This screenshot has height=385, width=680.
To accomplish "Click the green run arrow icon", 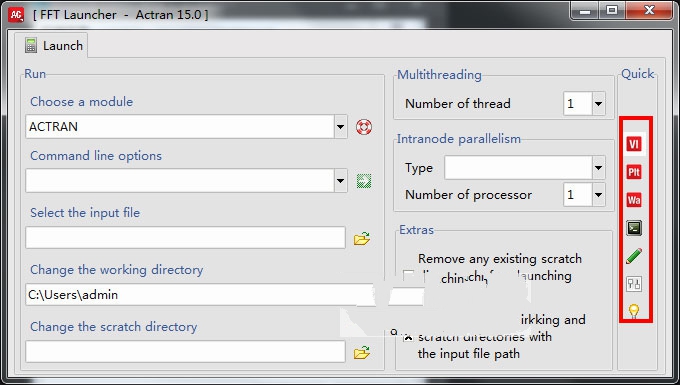I will tap(363, 181).
